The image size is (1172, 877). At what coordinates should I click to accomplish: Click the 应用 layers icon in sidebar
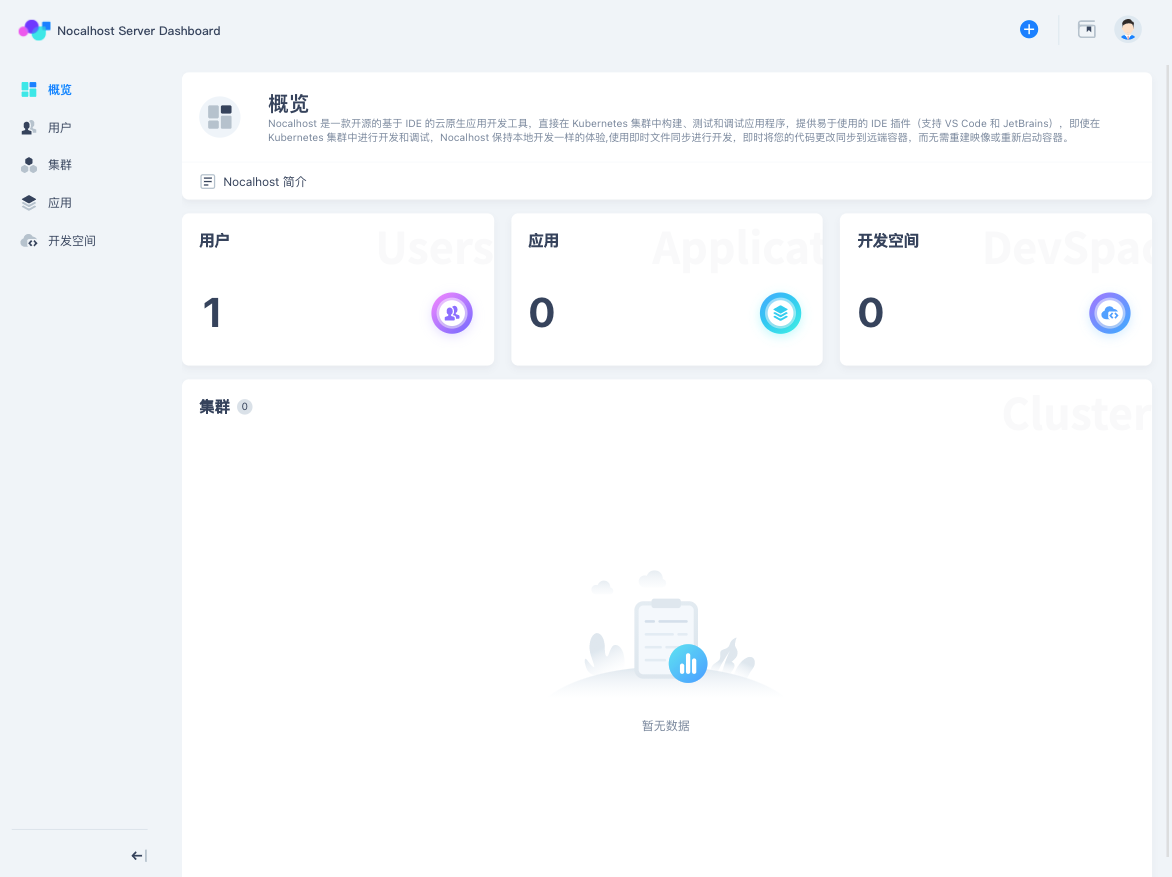tap(29, 203)
